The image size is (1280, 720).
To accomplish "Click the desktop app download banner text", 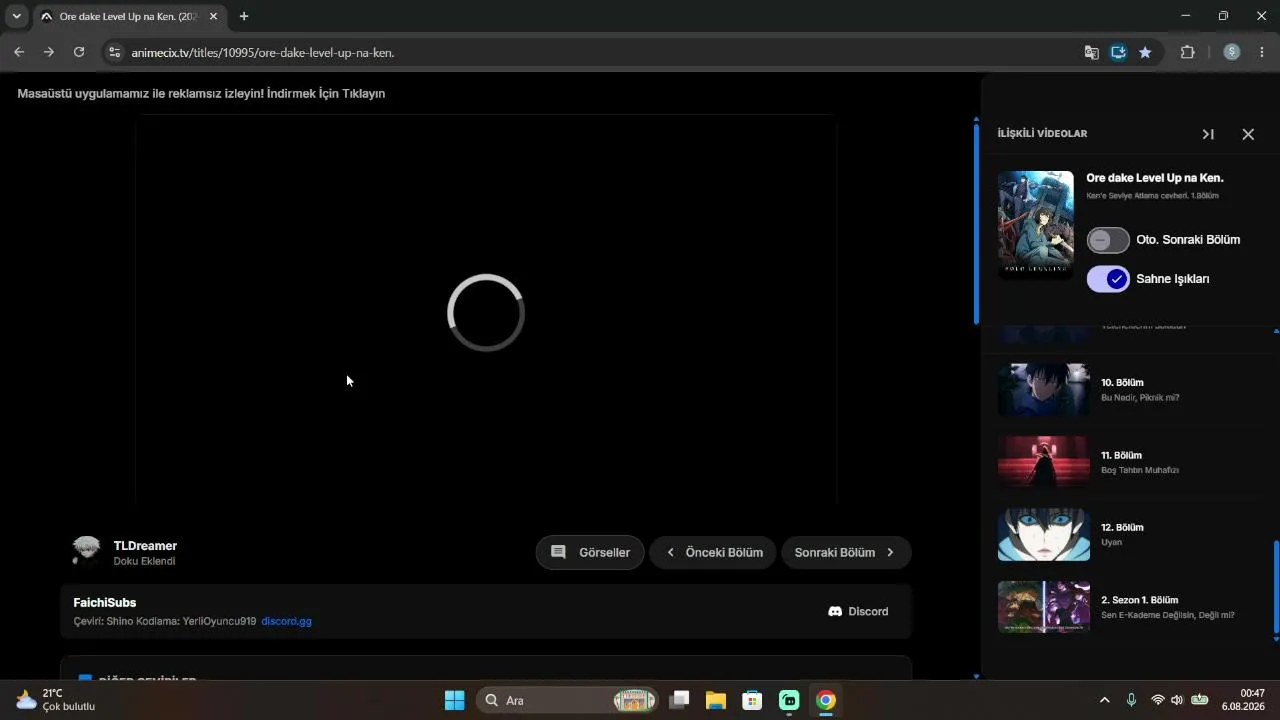I will [201, 93].
